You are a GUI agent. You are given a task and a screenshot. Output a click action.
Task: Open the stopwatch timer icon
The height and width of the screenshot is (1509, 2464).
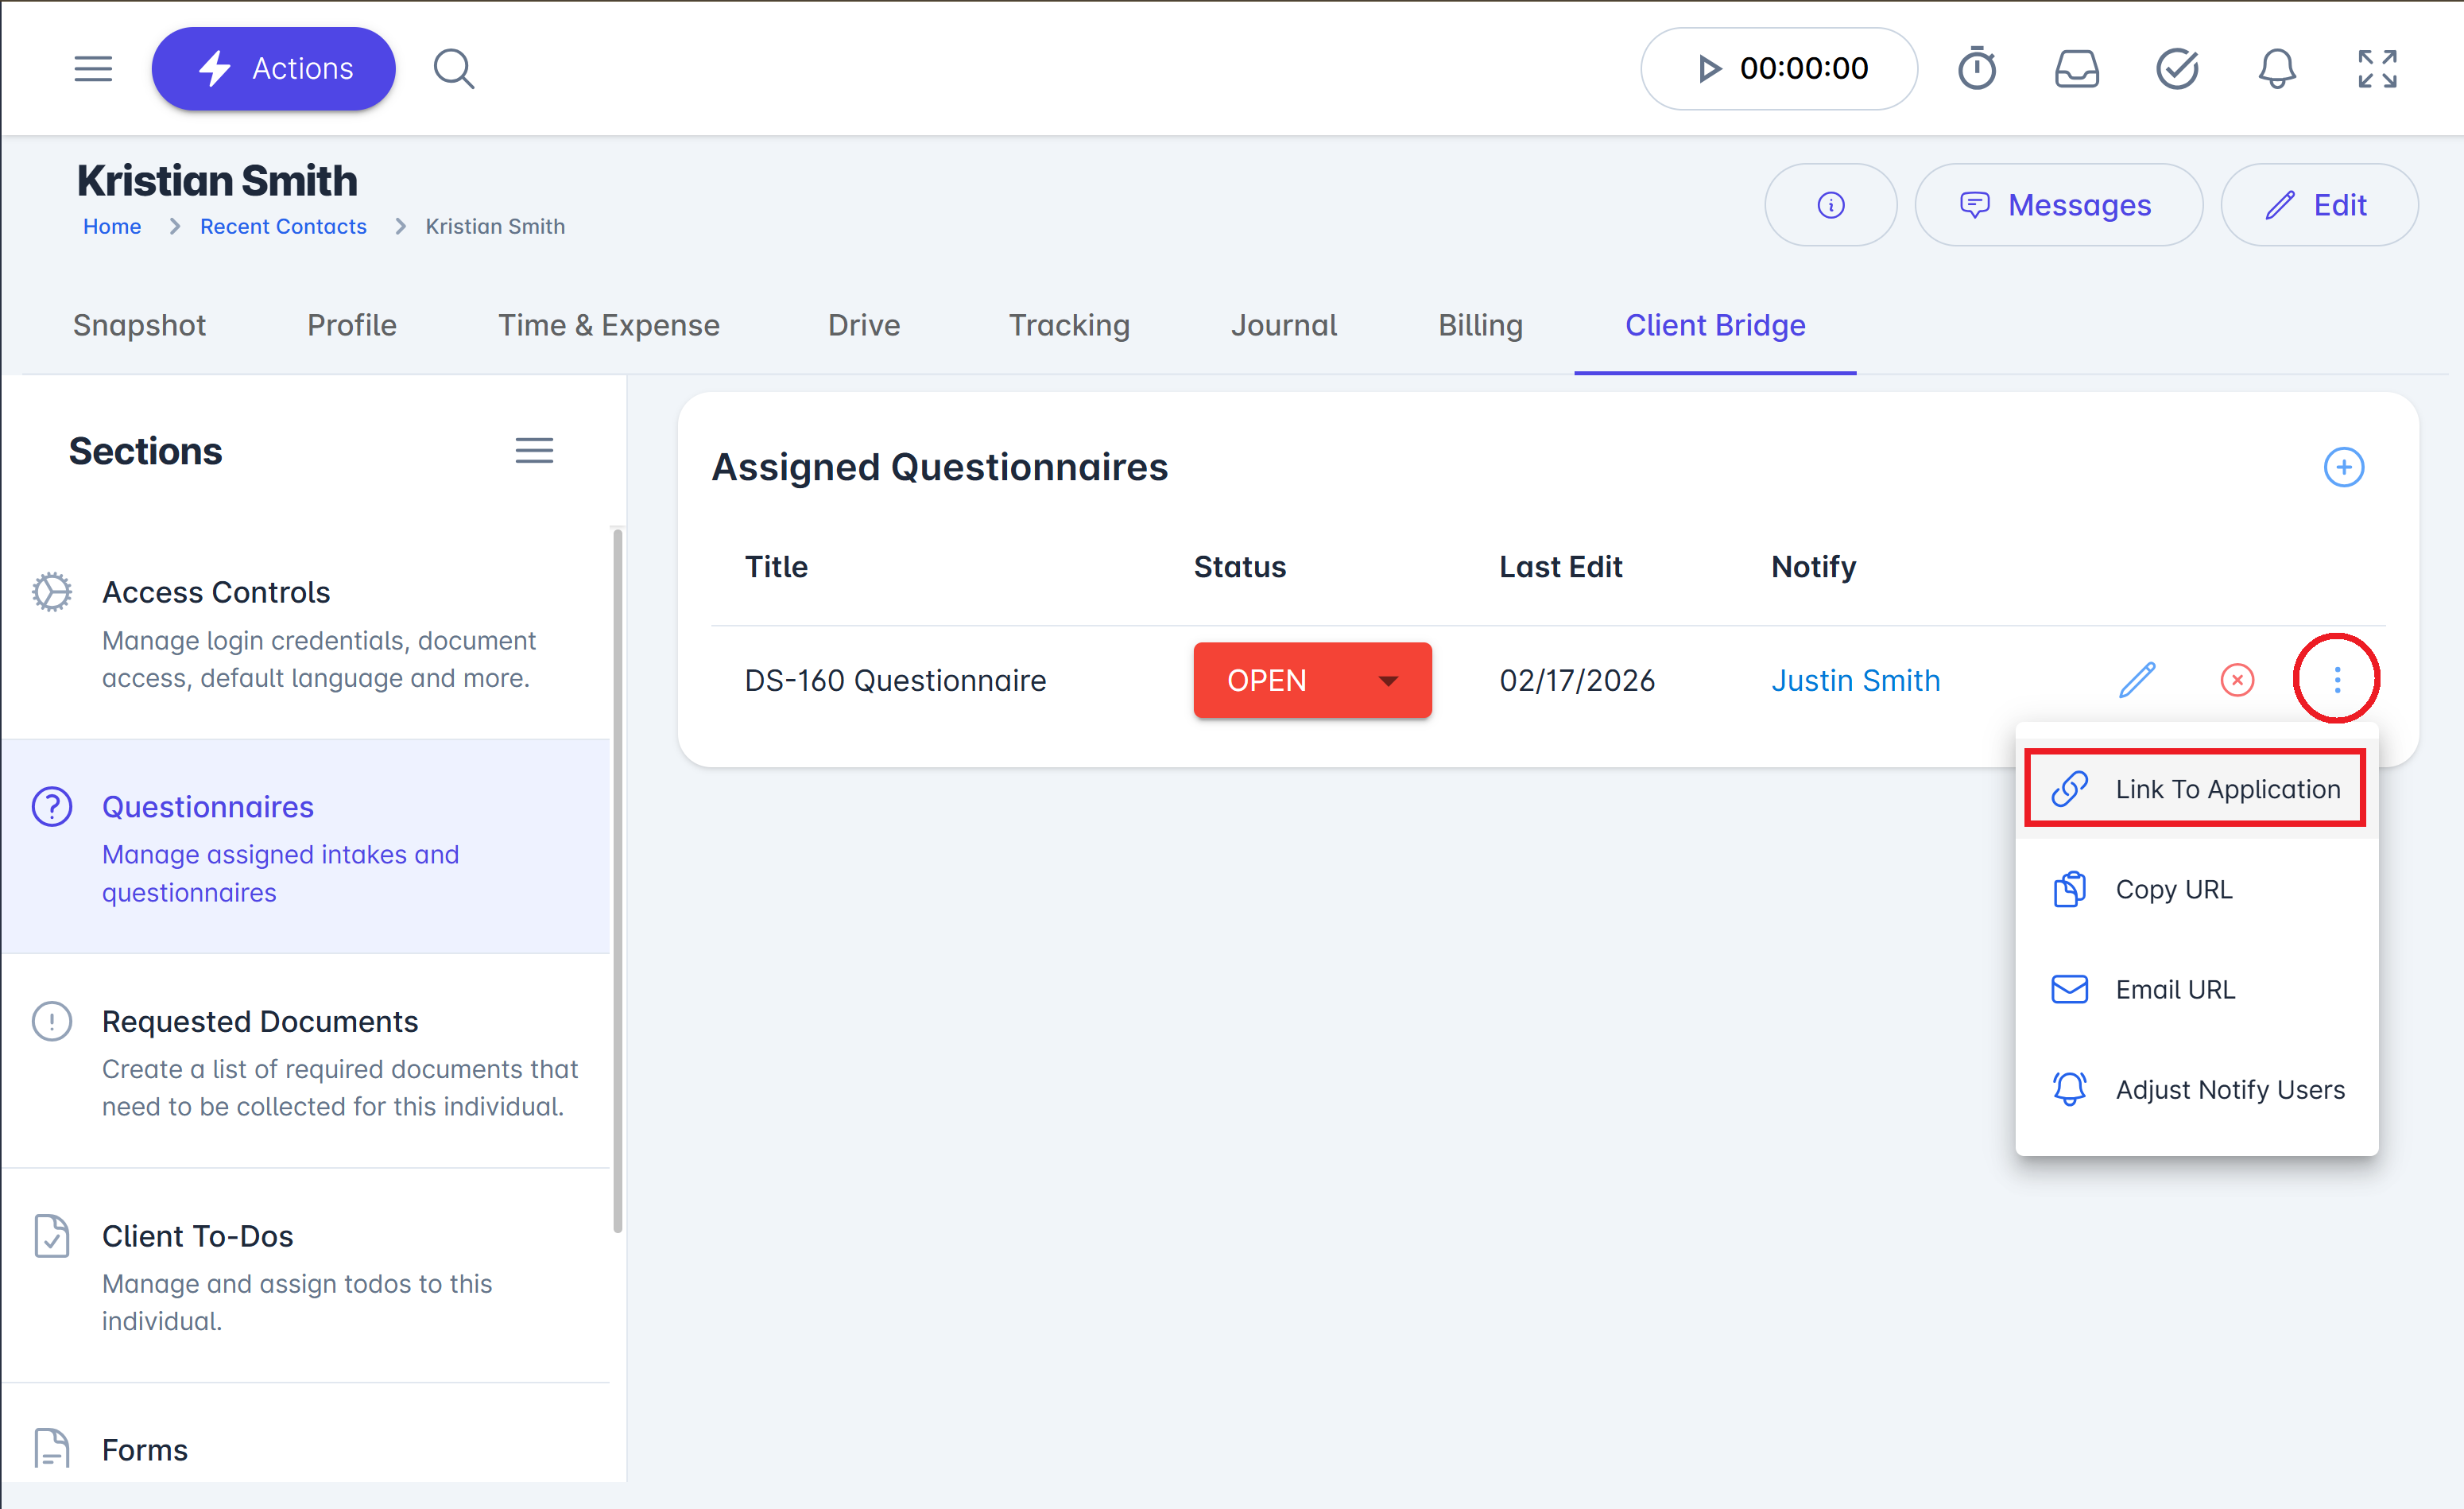point(1976,69)
